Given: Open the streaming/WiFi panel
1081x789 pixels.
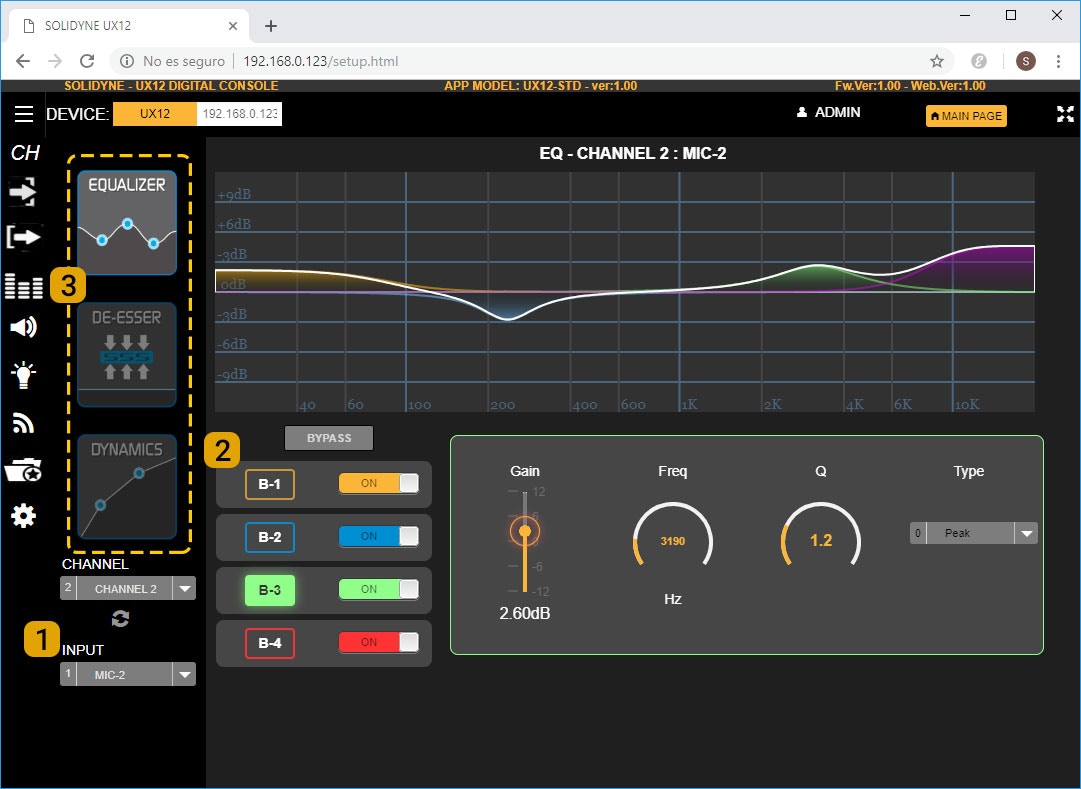Looking at the screenshot, I should (x=22, y=422).
